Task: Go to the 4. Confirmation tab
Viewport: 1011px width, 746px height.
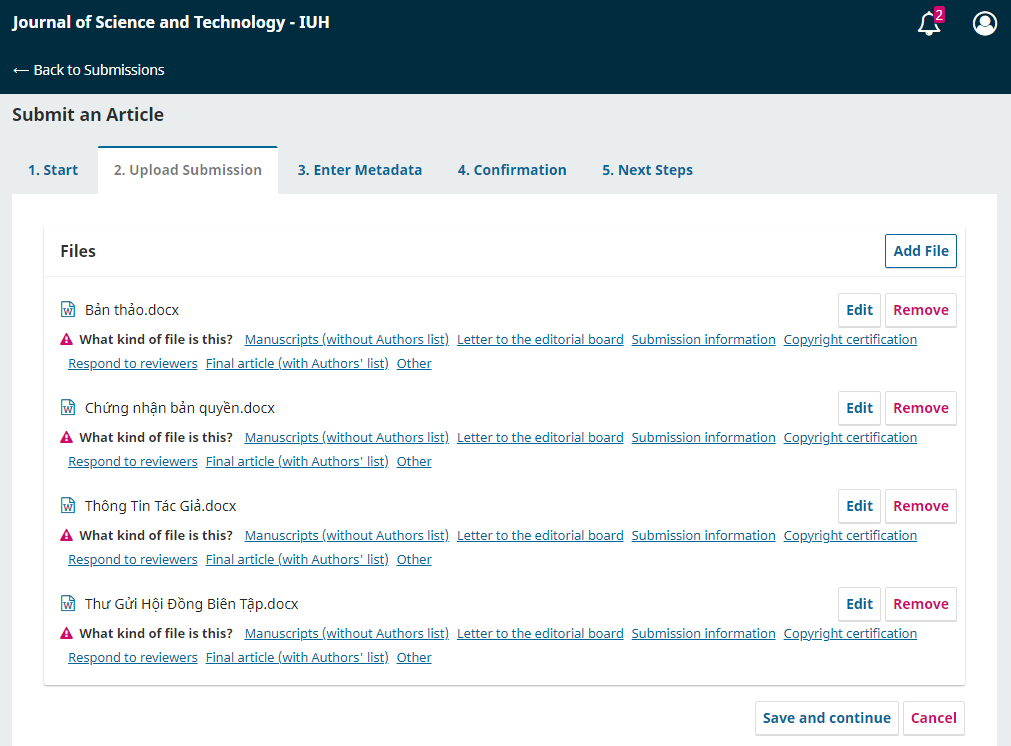Action: click(x=512, y=170)
